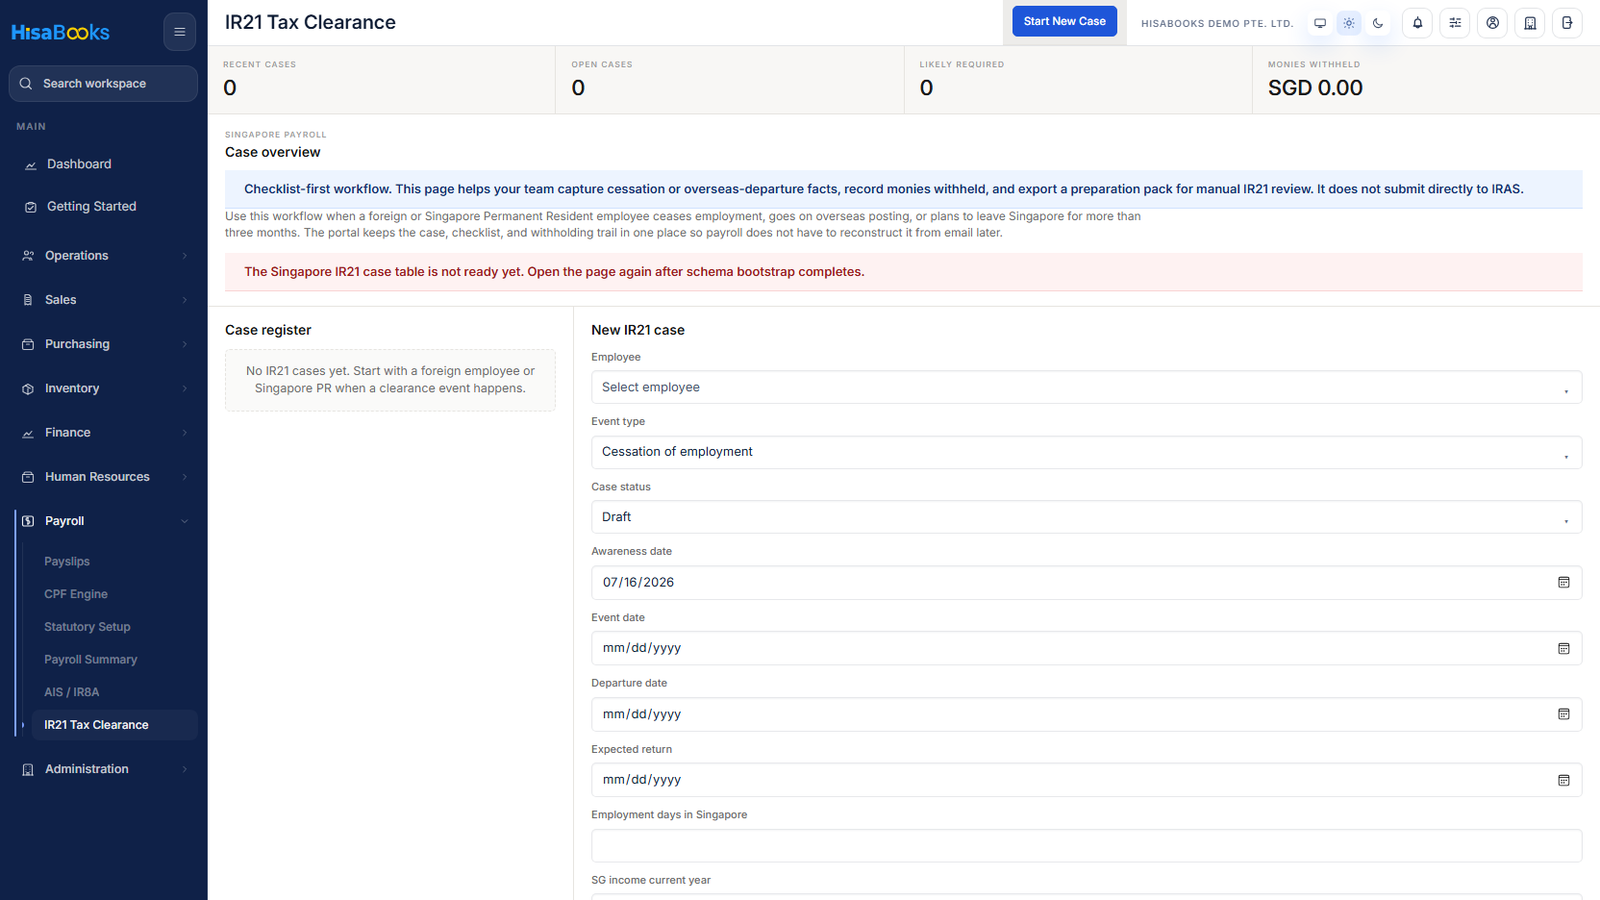Open the Case status dropdown
This screenshot has width=1600, height=900.
pos(1086,517)
